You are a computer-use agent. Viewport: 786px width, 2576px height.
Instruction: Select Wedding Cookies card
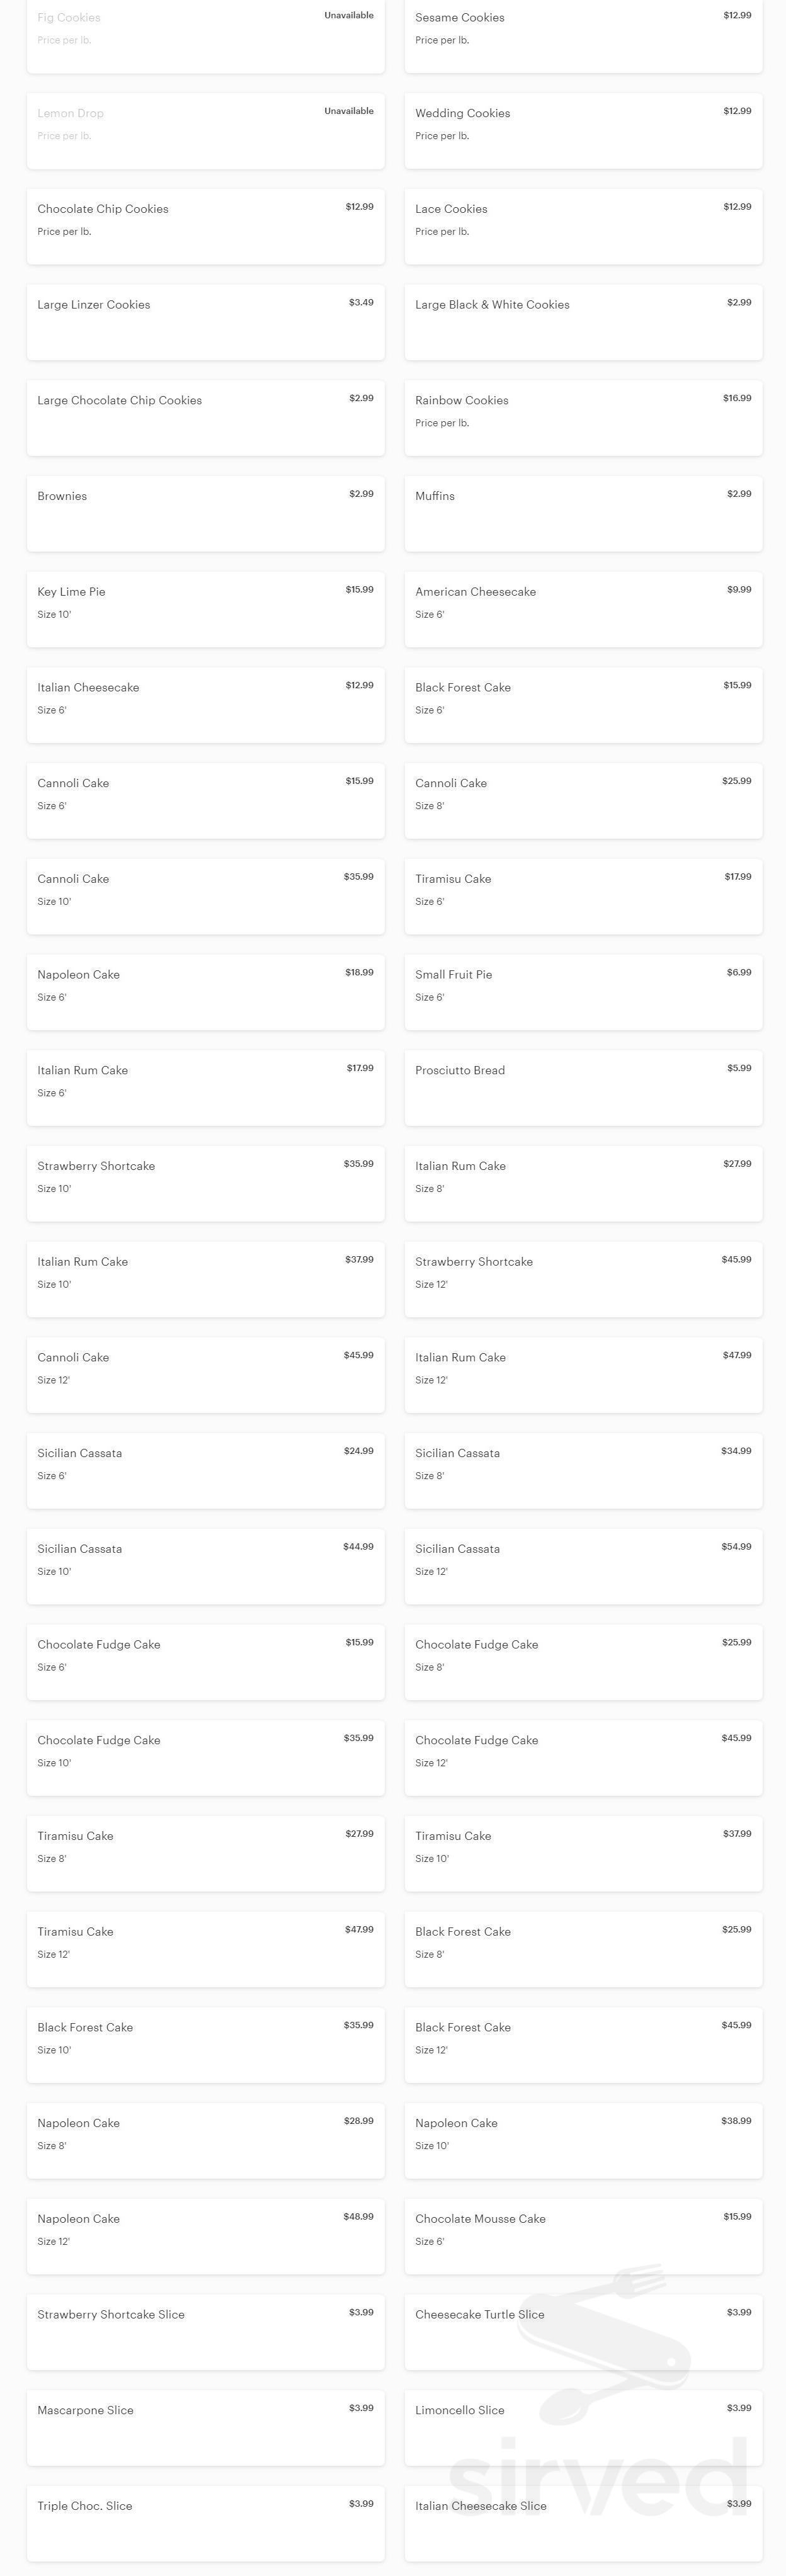pyautogui.click(x=583, y=130)
